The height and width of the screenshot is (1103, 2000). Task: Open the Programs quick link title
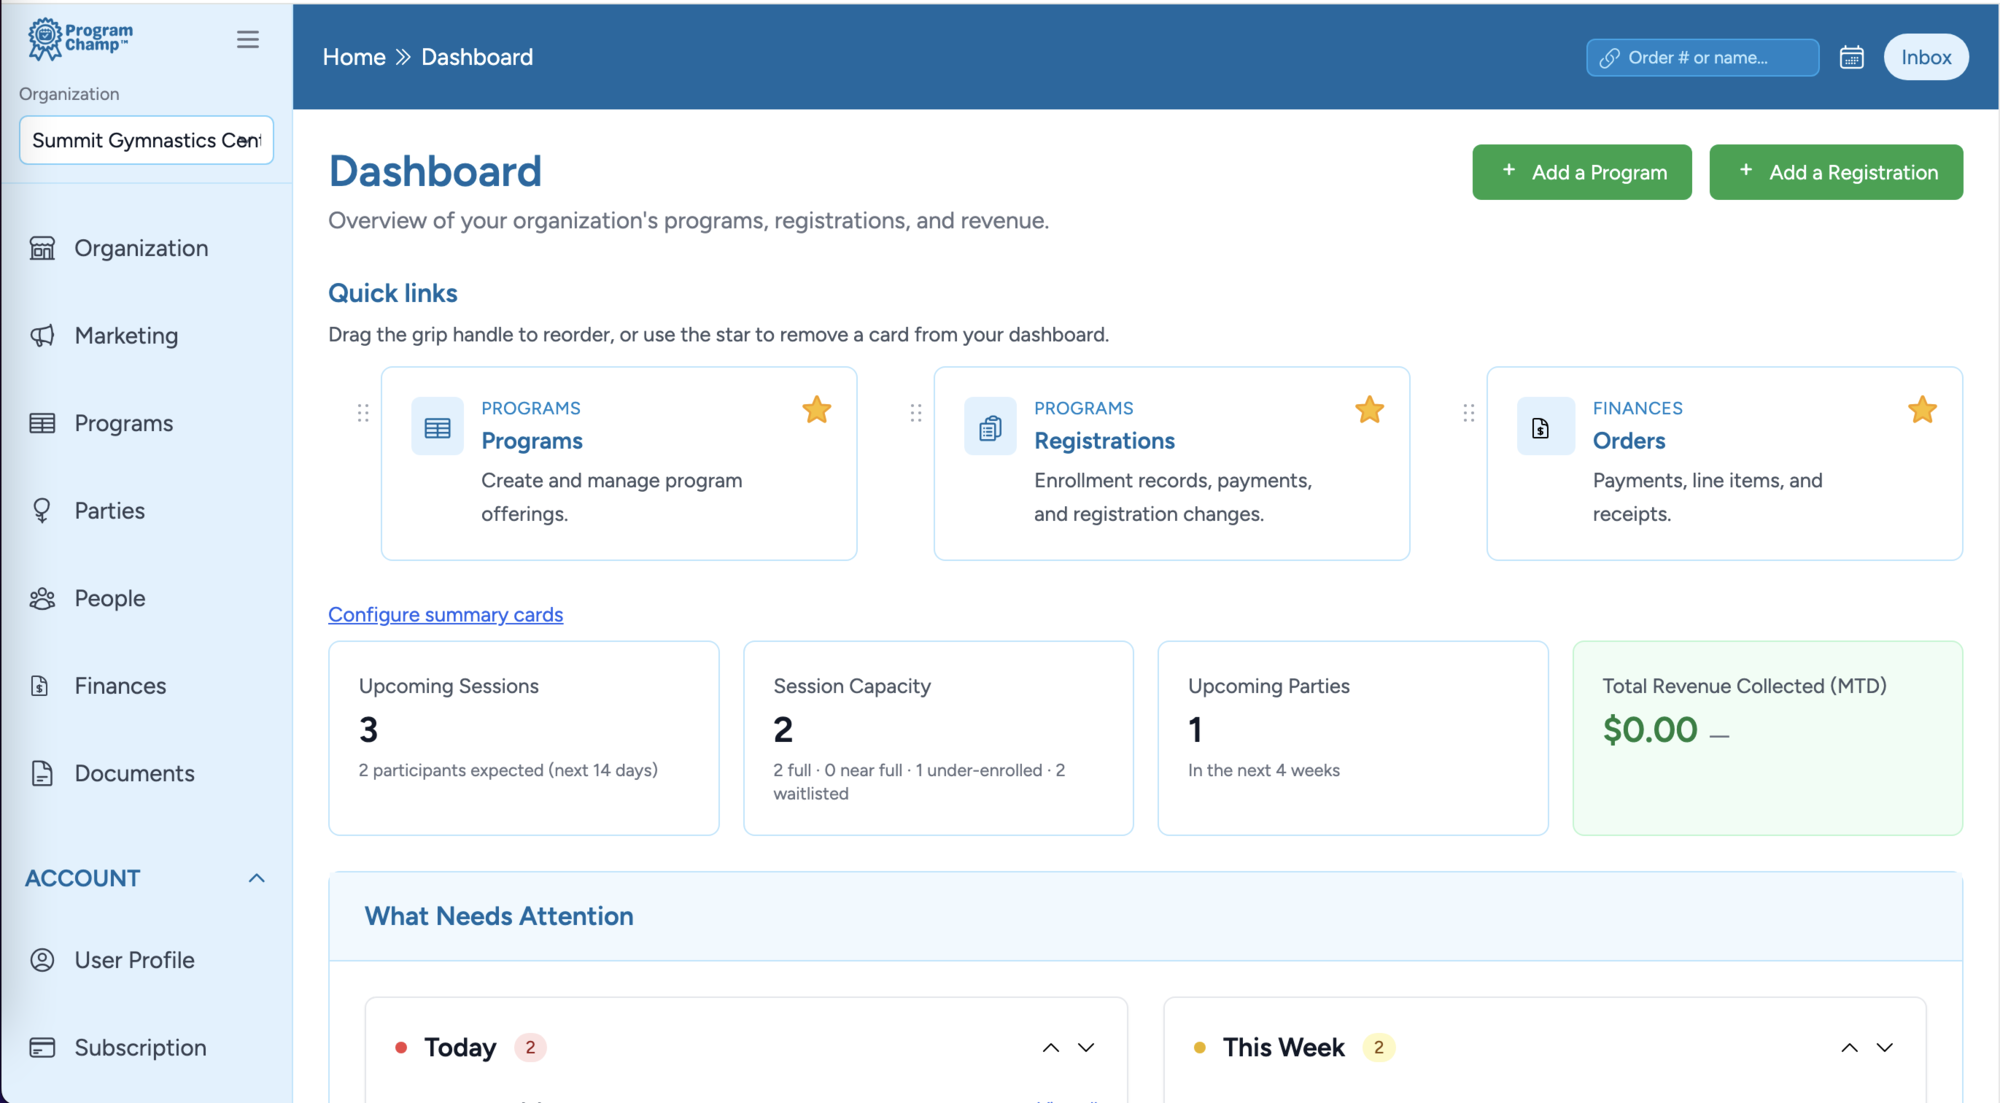tap(532, 441)
